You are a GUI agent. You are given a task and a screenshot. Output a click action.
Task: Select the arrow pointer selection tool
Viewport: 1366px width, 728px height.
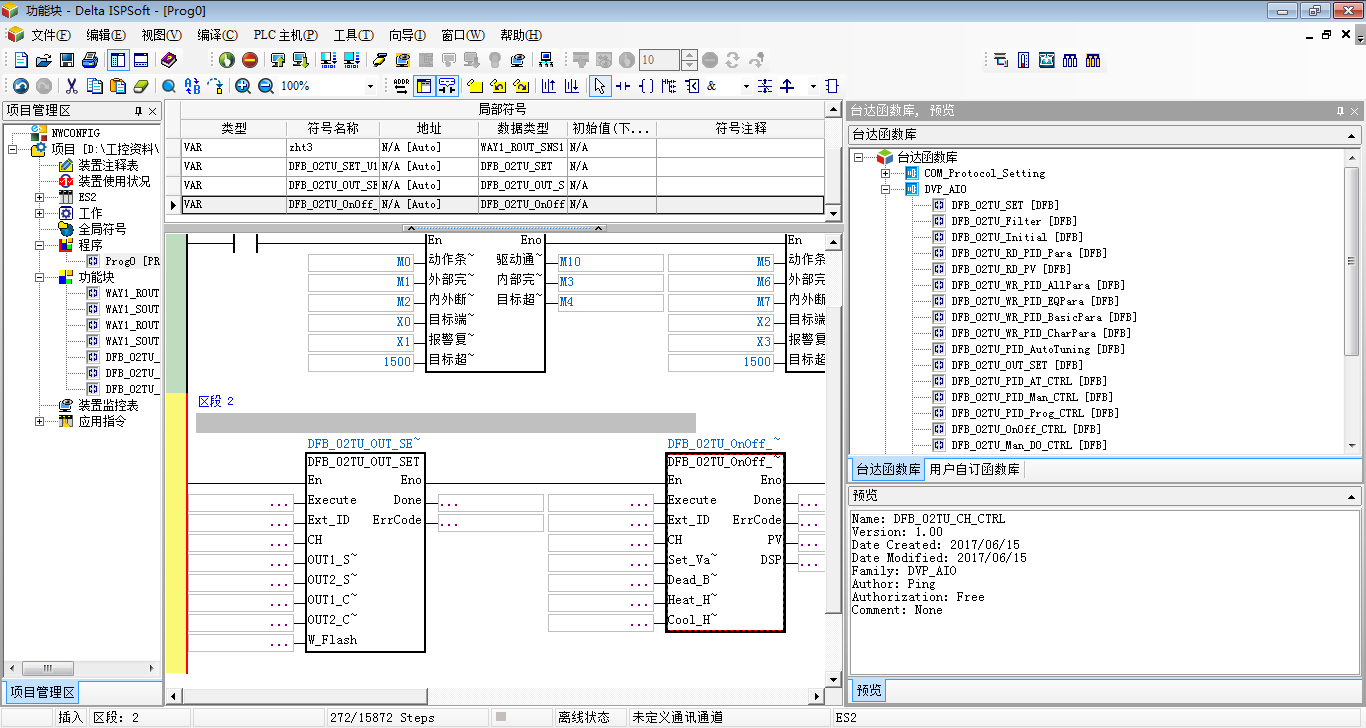(599, 86)
